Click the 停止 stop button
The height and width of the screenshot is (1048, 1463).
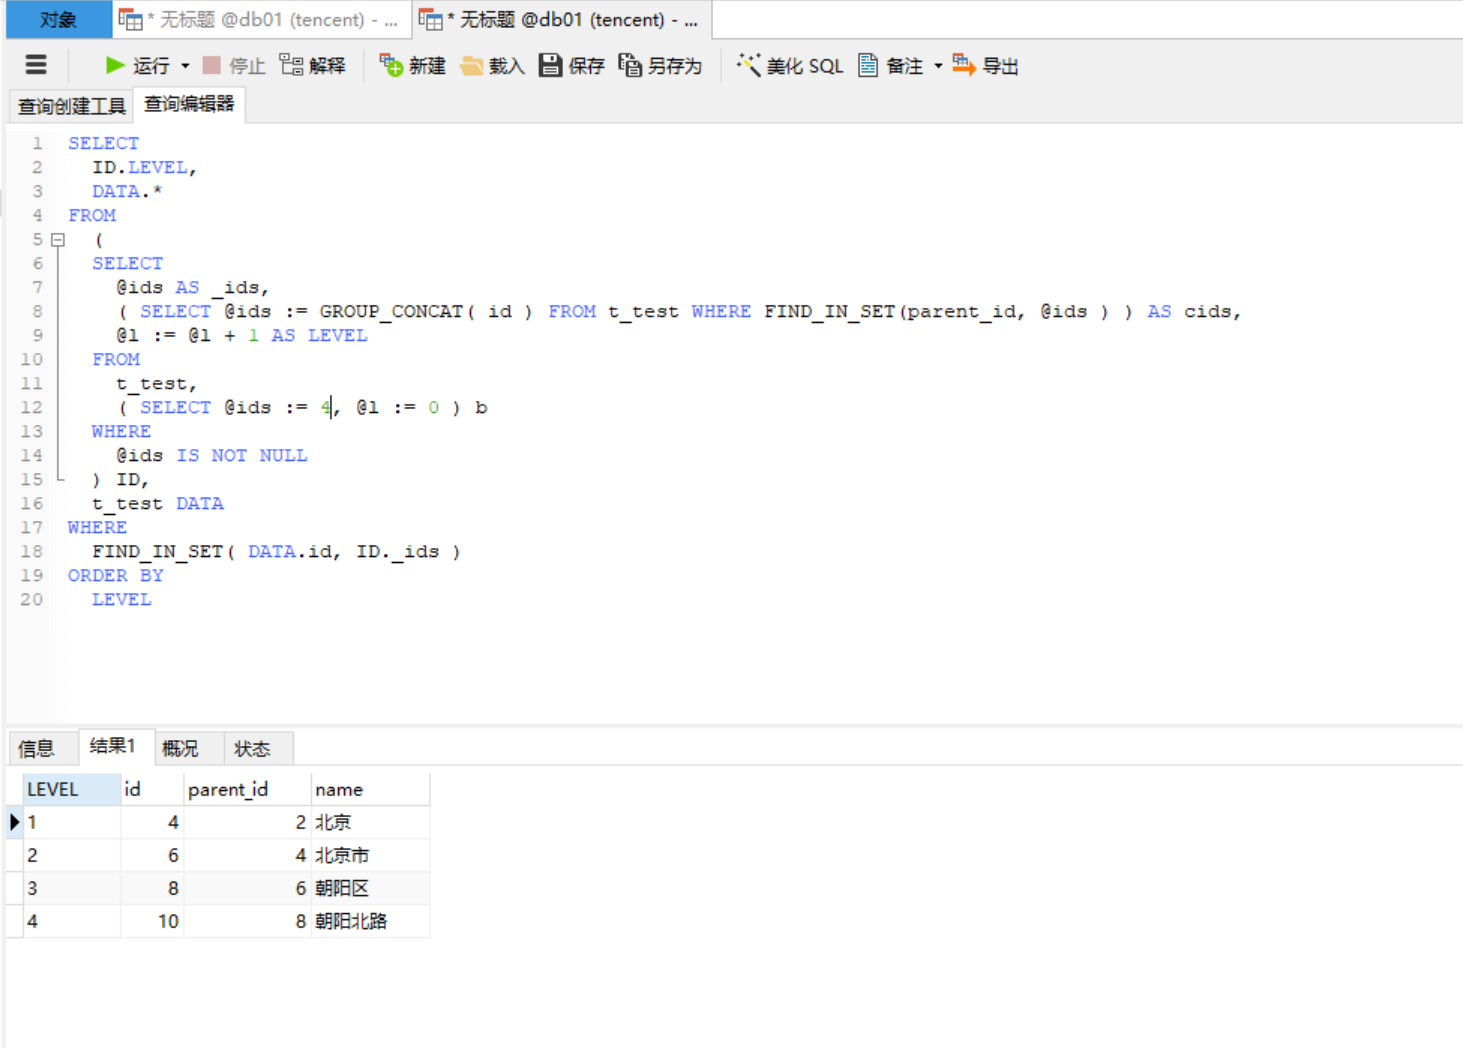[234, 65]
